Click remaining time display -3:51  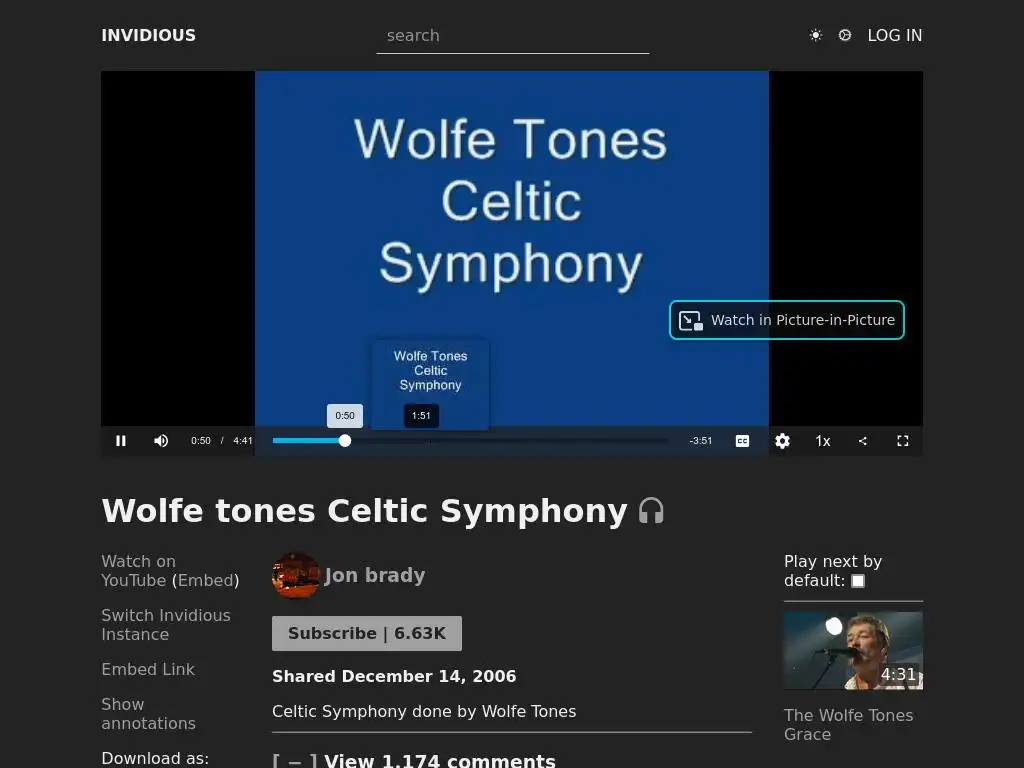point(701,441)
